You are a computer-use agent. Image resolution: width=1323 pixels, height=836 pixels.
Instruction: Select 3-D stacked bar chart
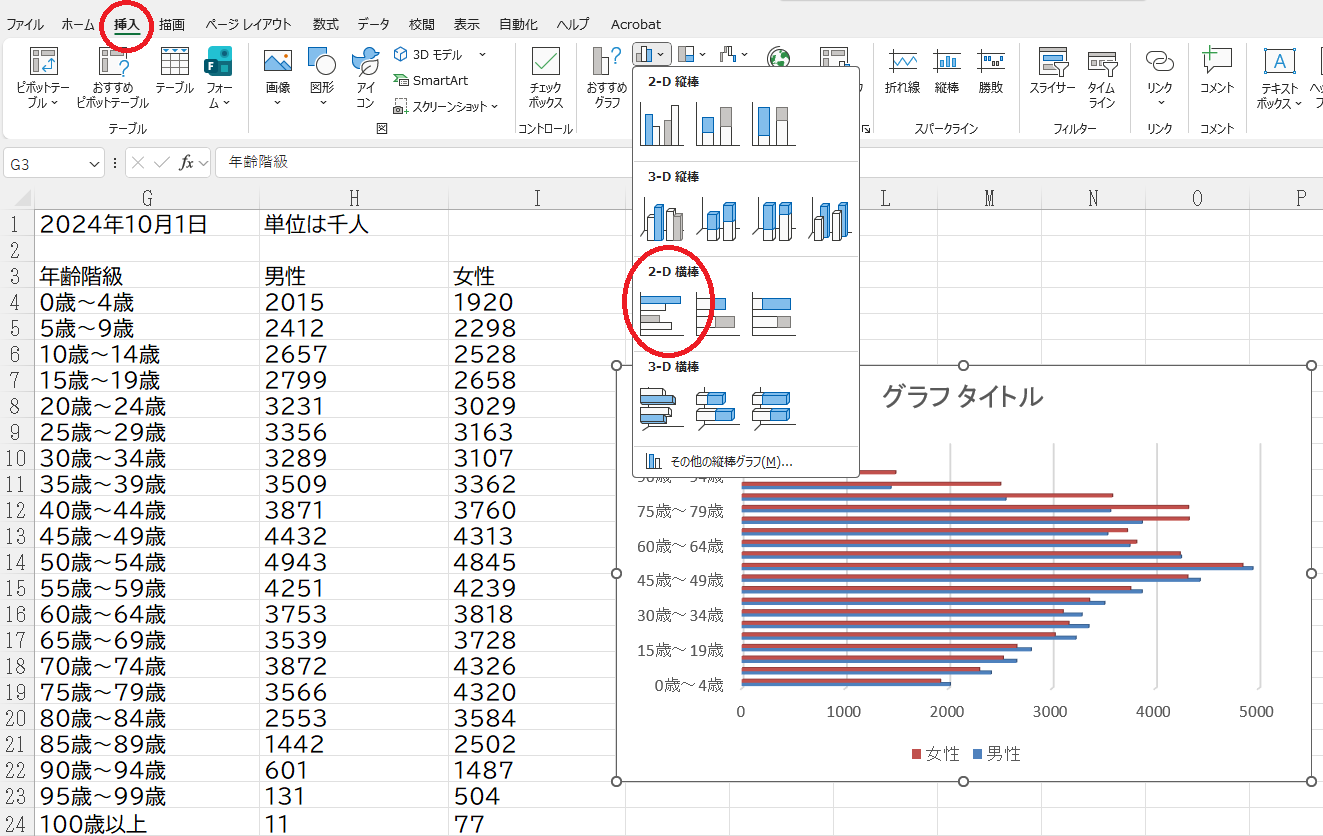coord(718,409)
